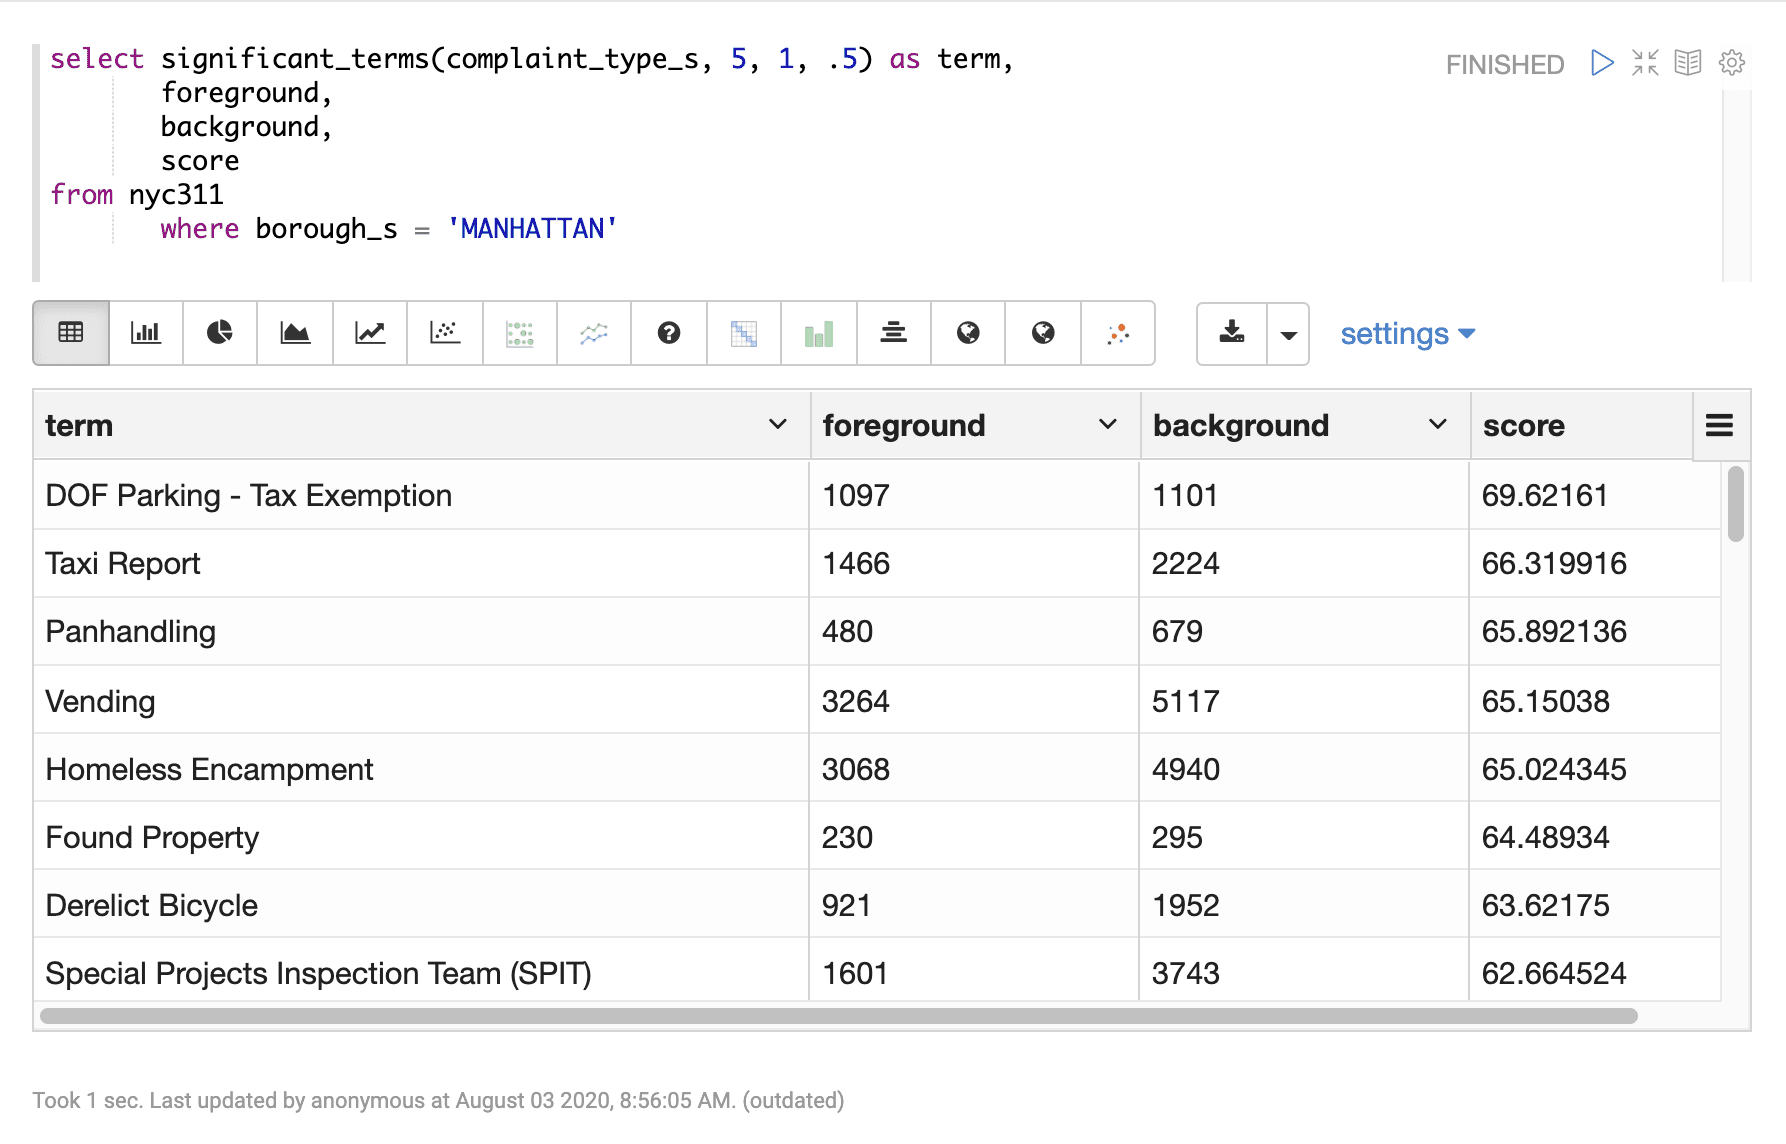Open the score column hamburger menu

click(1719, 424)
